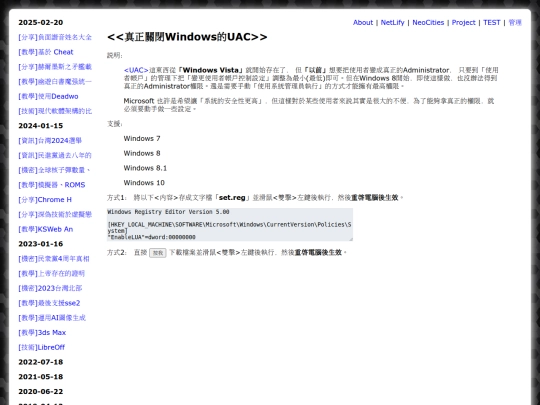540x405 pixels.
Task: Open the Project page link
Action: point(464,22)
